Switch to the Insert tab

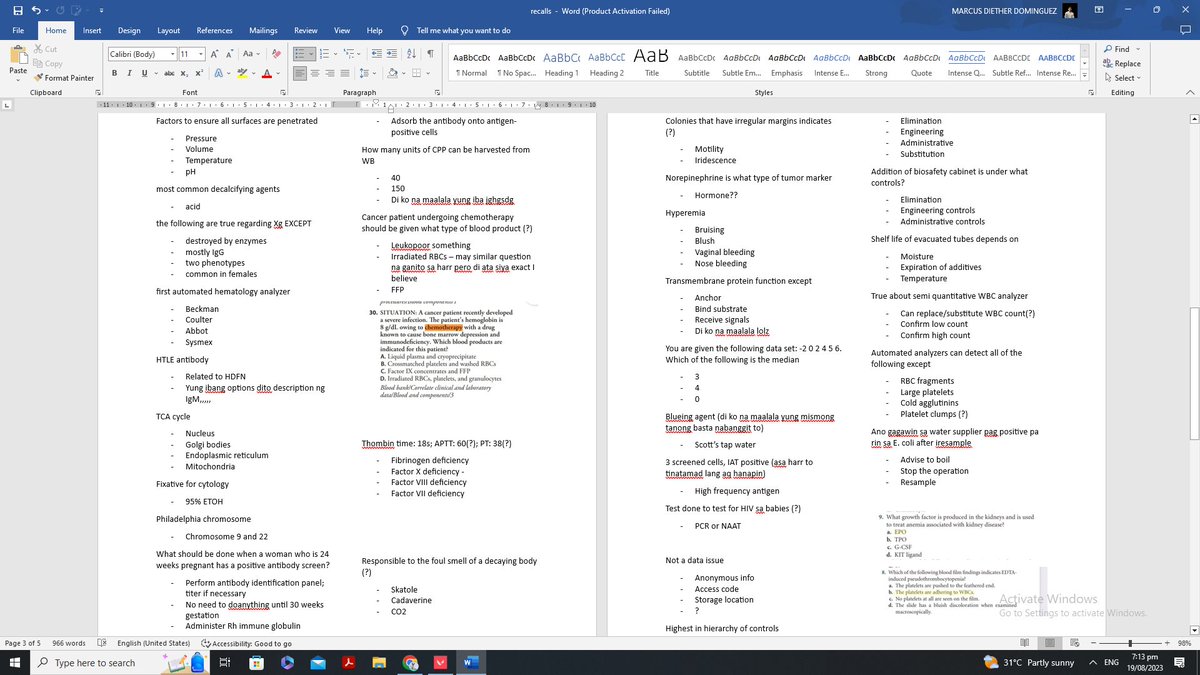pos(91,31)
